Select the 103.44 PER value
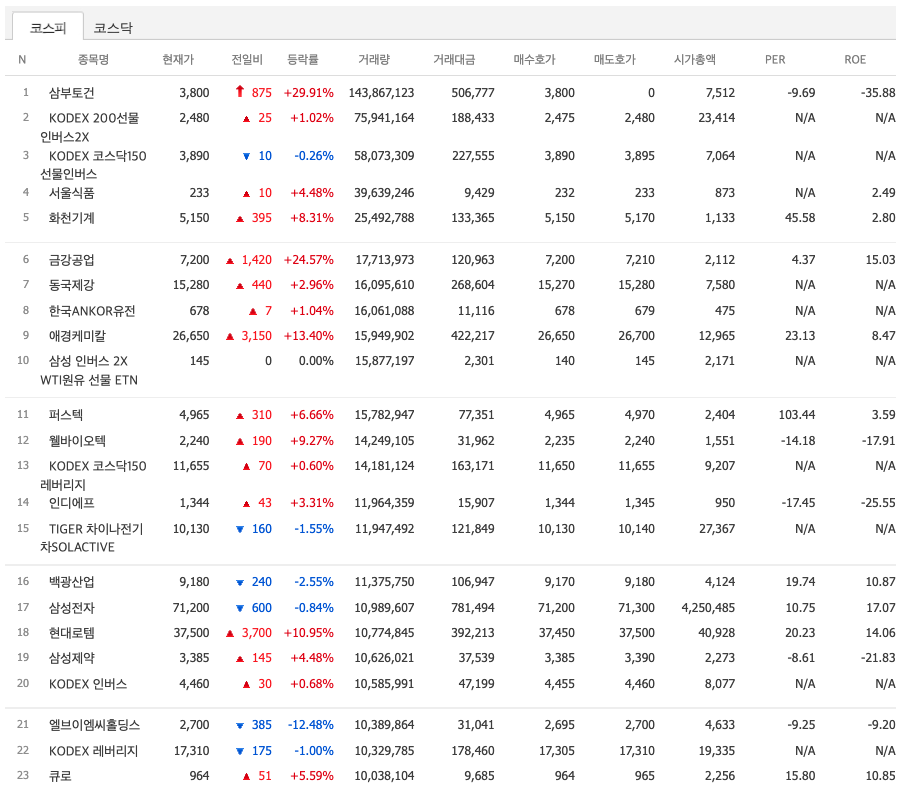The height and width of the screenshot is (788, 910). [797, 415]
